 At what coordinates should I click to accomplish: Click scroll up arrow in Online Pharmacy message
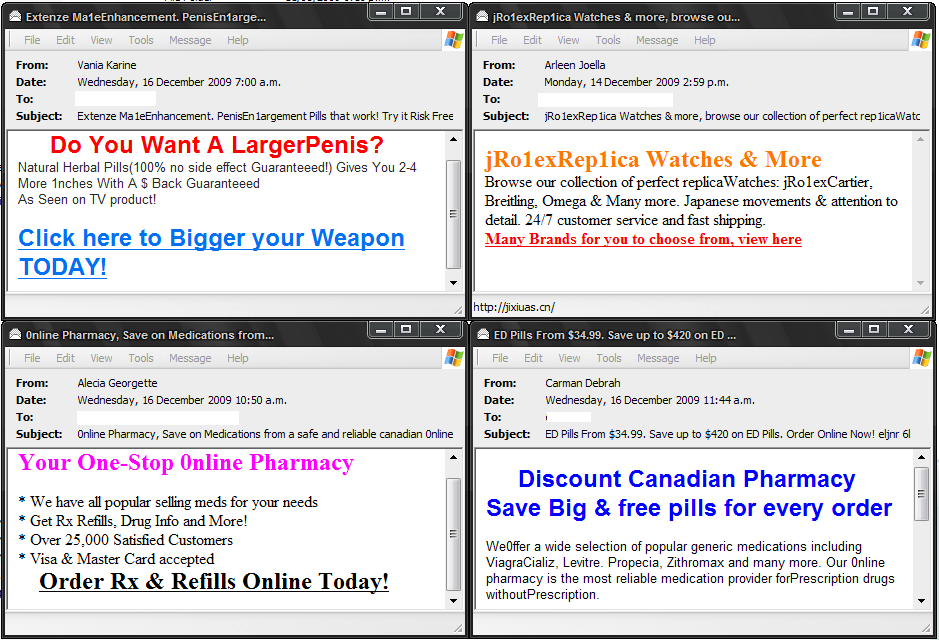(453, 457)
